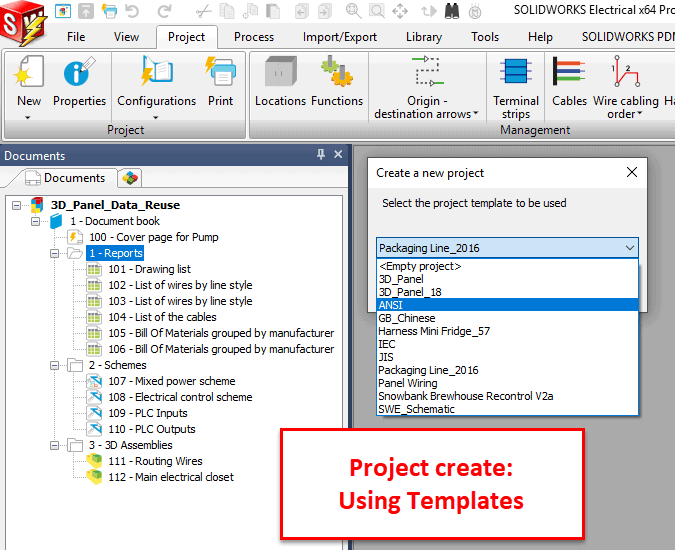
Task: Open the Import/Export ribbon tab
Action: point(340,37)
